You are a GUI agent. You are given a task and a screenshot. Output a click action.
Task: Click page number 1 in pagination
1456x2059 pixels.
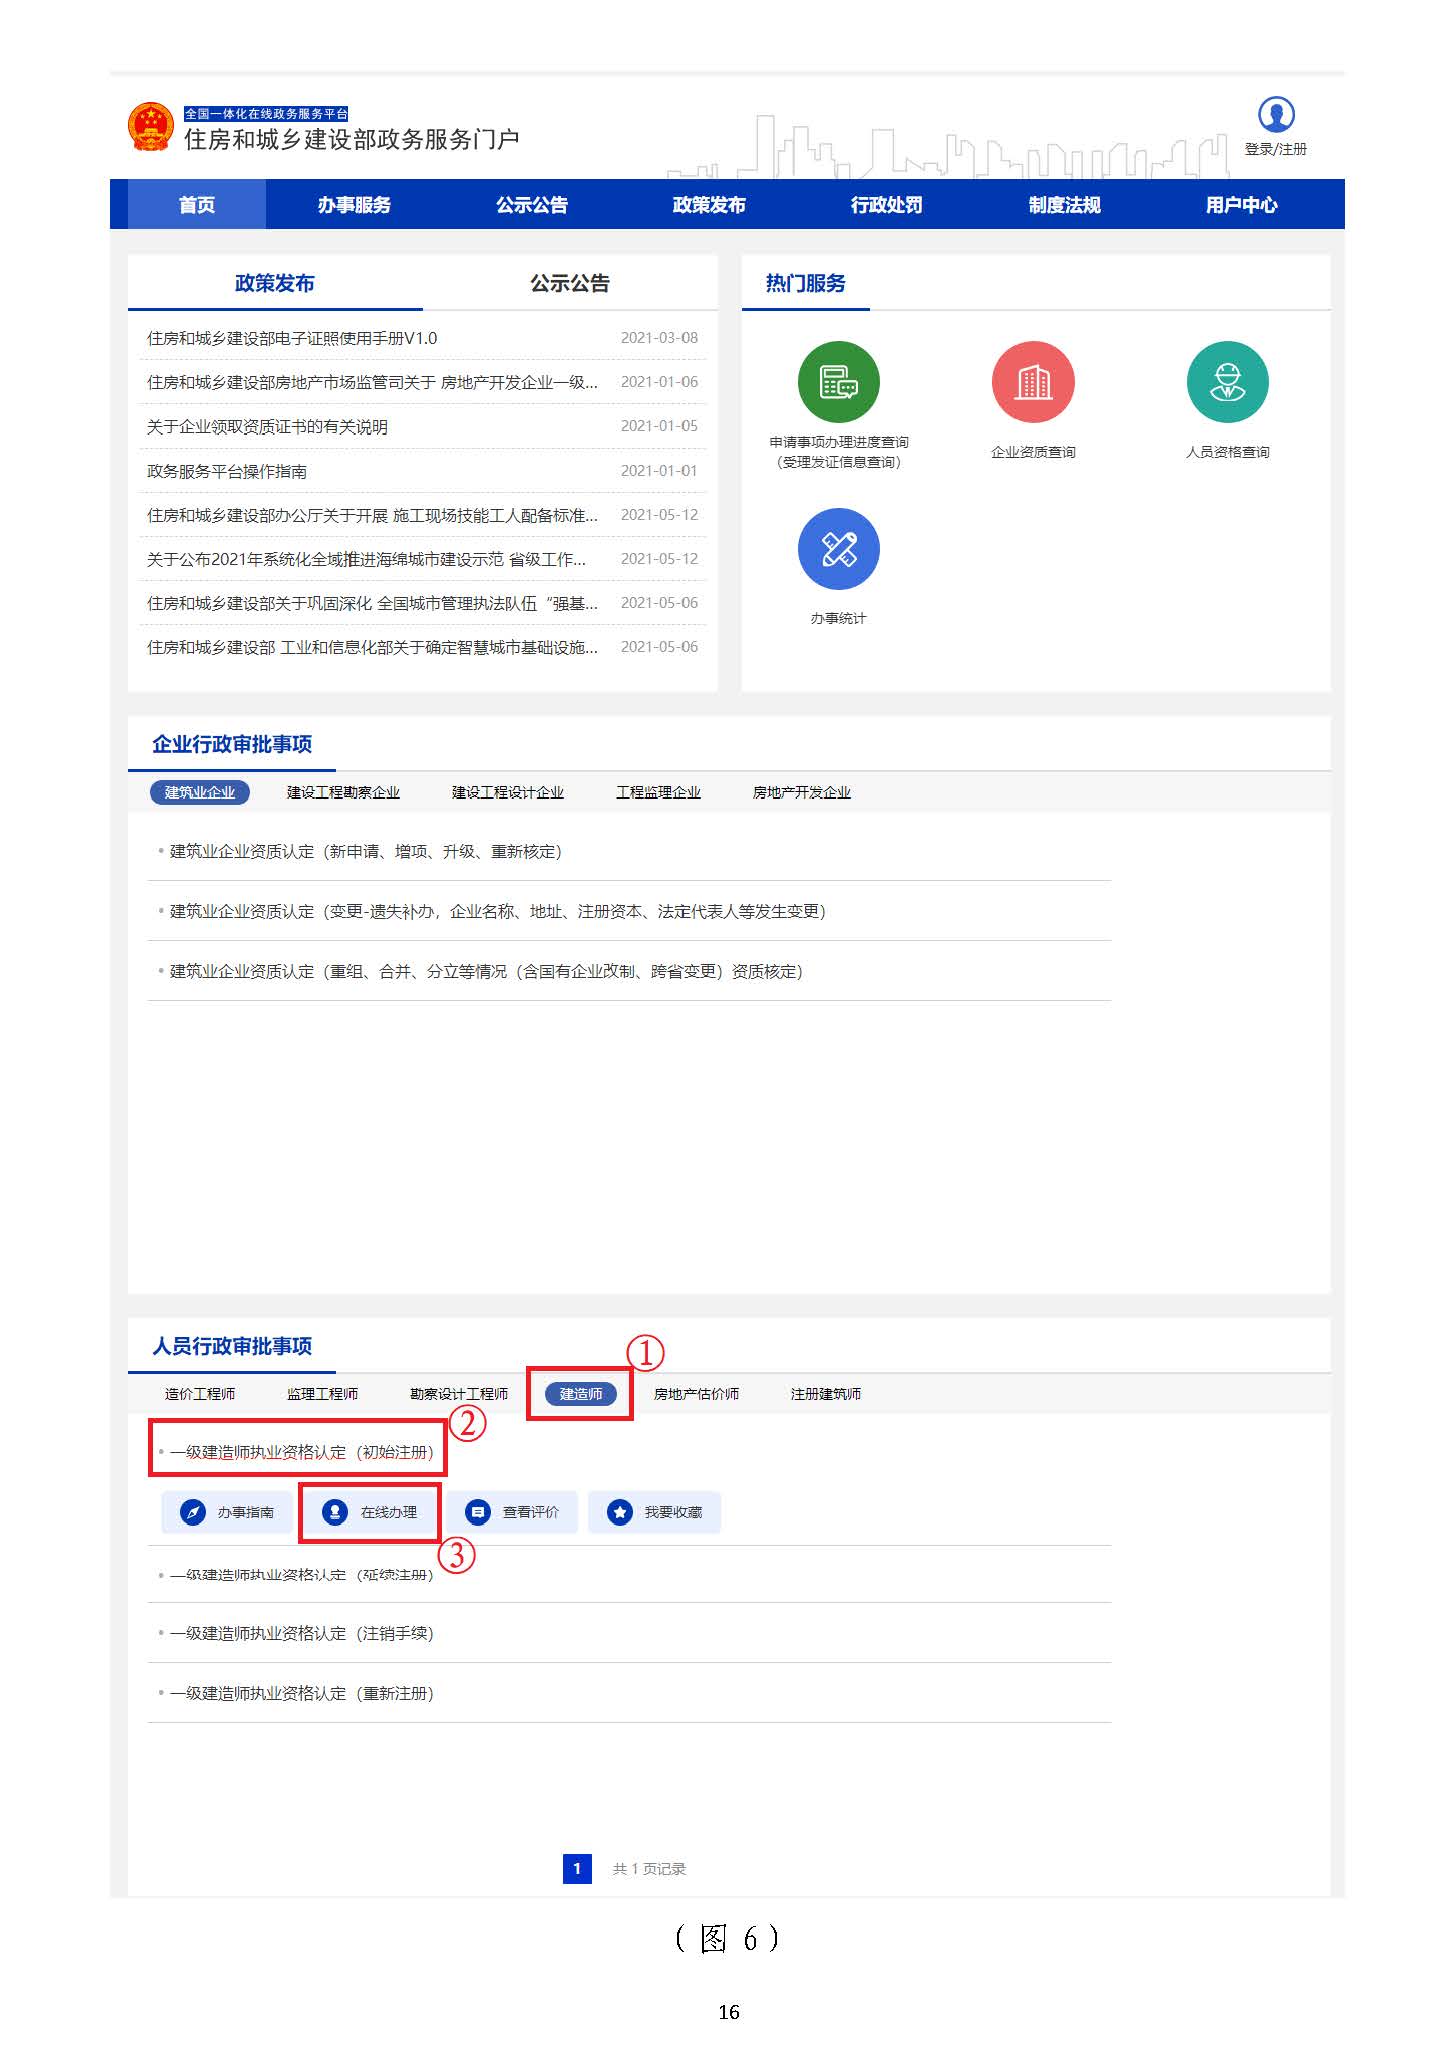[577, 1868]
